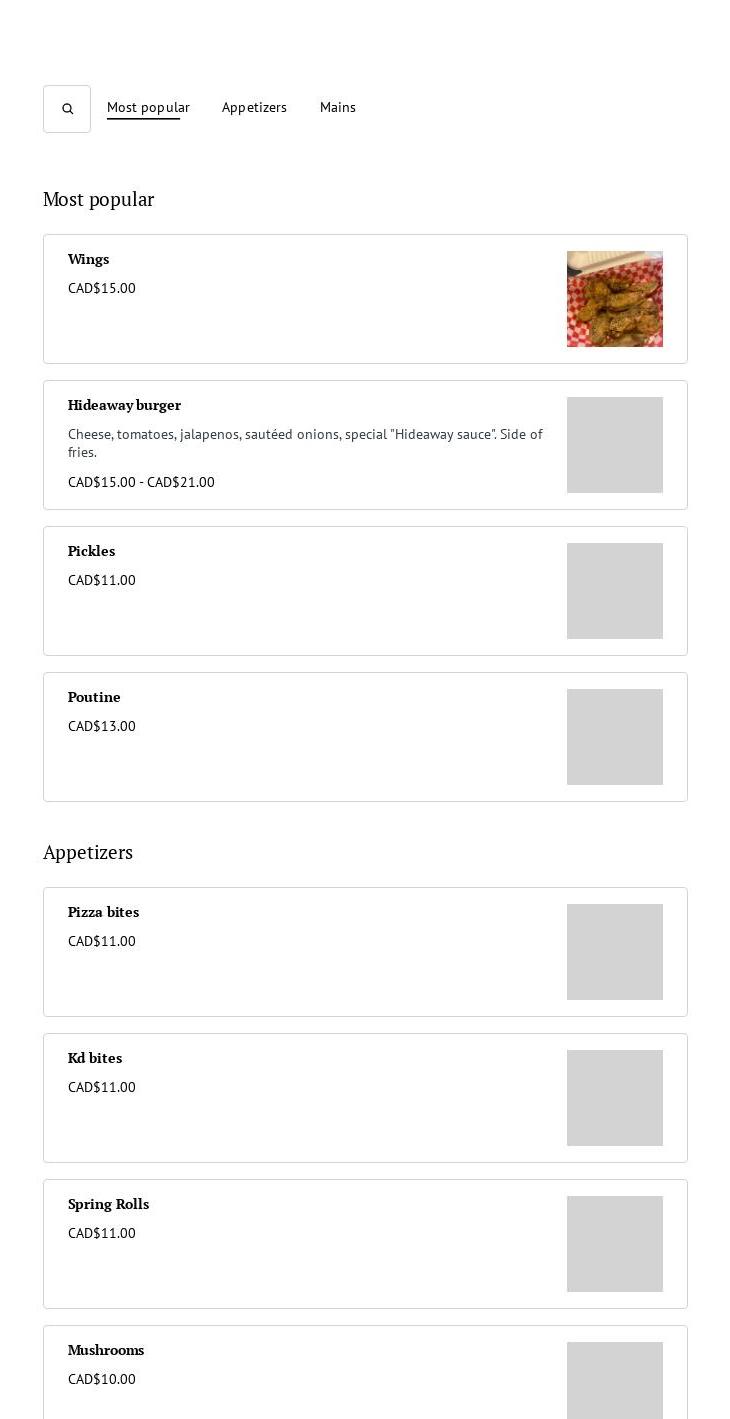Click the Hideaway burger image placeholder
730x1419 pixels.
(x=614, y=445)
